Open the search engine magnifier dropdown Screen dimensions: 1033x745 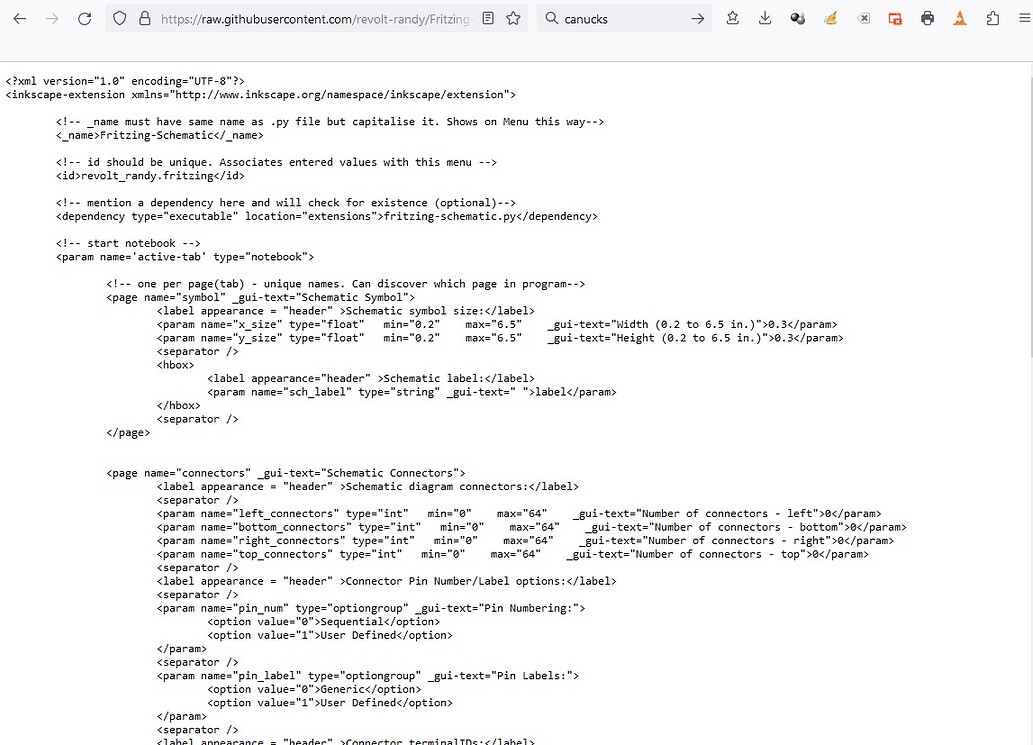tap(551, 18)
